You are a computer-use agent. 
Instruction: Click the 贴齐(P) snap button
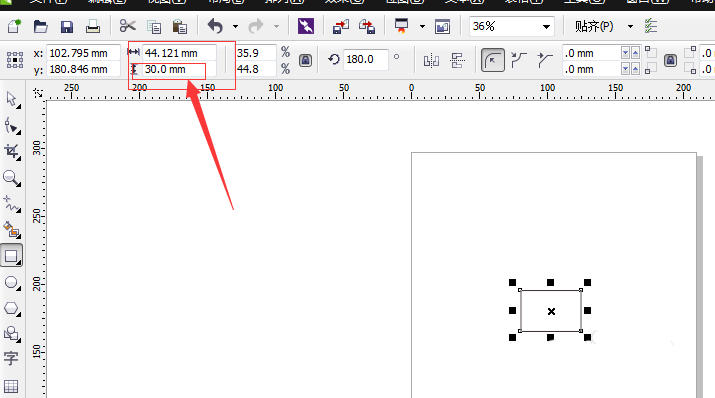click(594, 26)
